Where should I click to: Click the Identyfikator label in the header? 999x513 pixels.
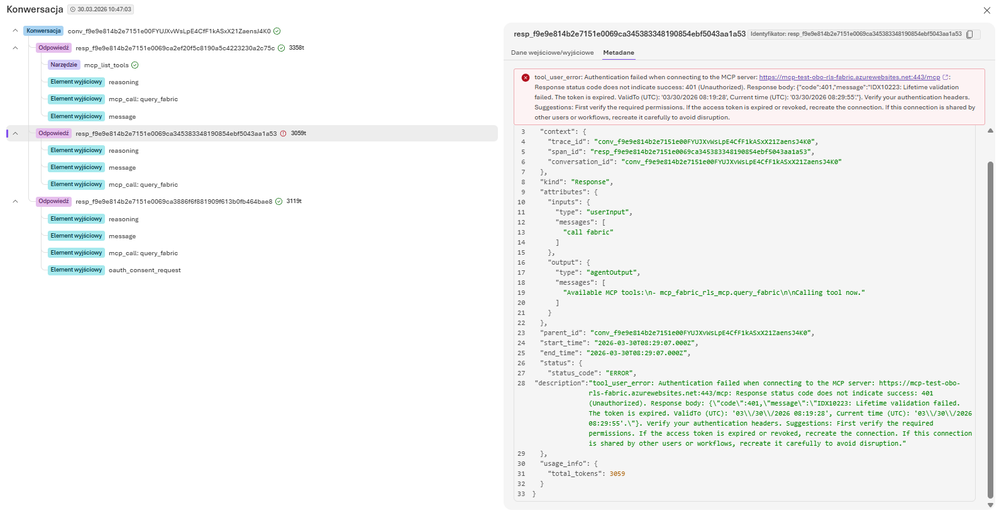pyautogui.click(x=855, y=34)
